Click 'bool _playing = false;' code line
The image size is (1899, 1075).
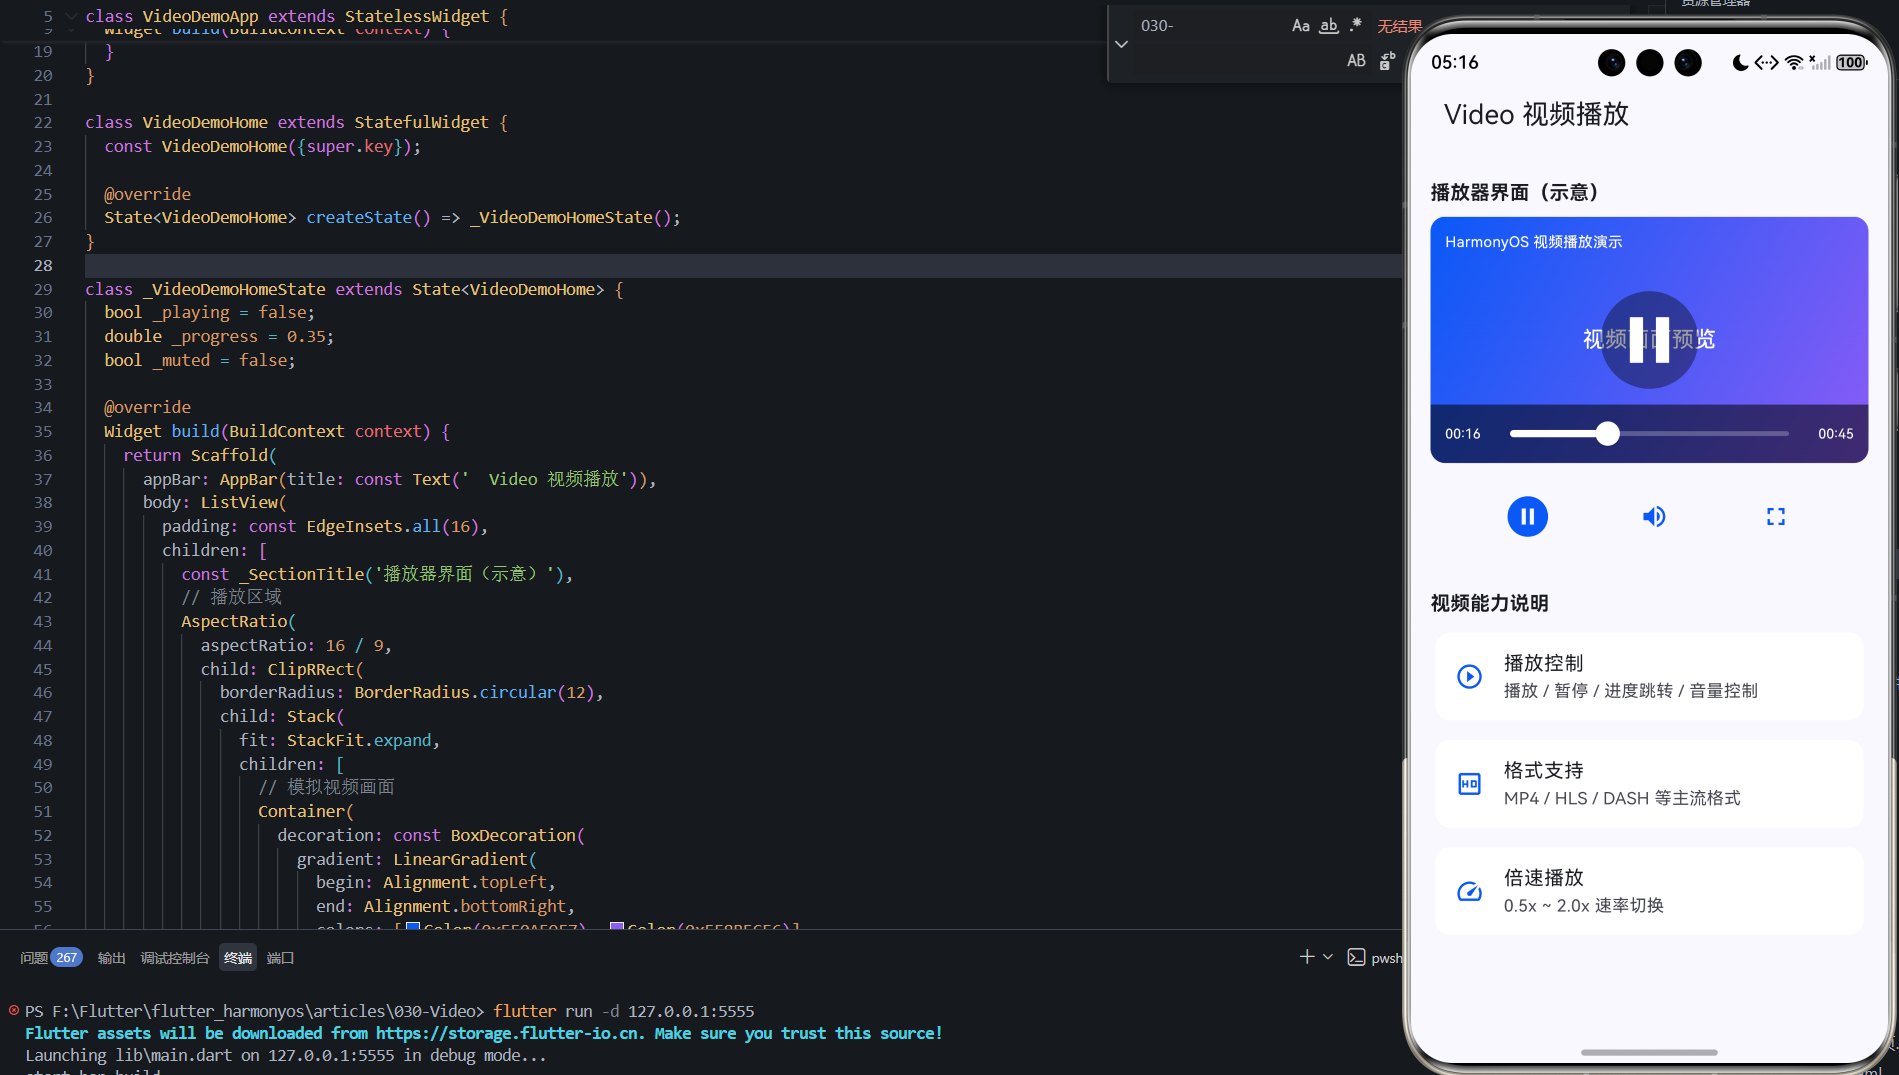209,313
